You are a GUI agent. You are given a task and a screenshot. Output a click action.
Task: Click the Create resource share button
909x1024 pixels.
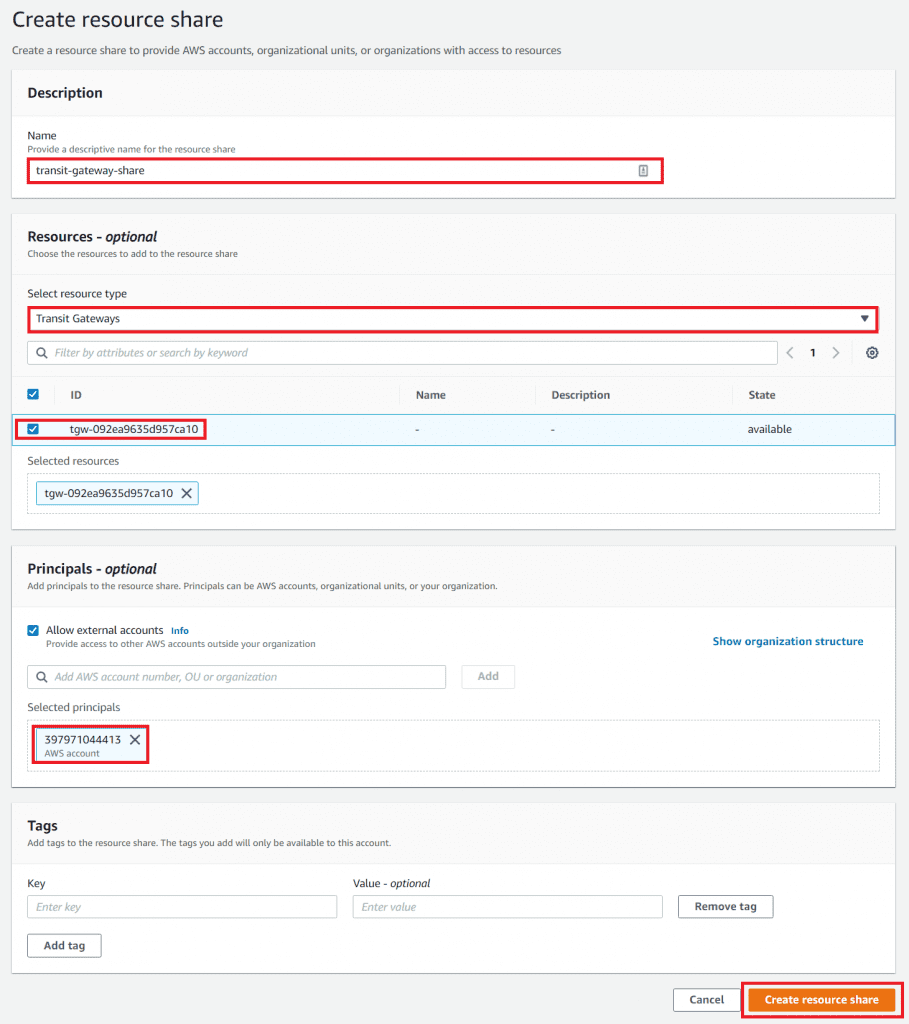pyautogui.click(x=821, y=999)
